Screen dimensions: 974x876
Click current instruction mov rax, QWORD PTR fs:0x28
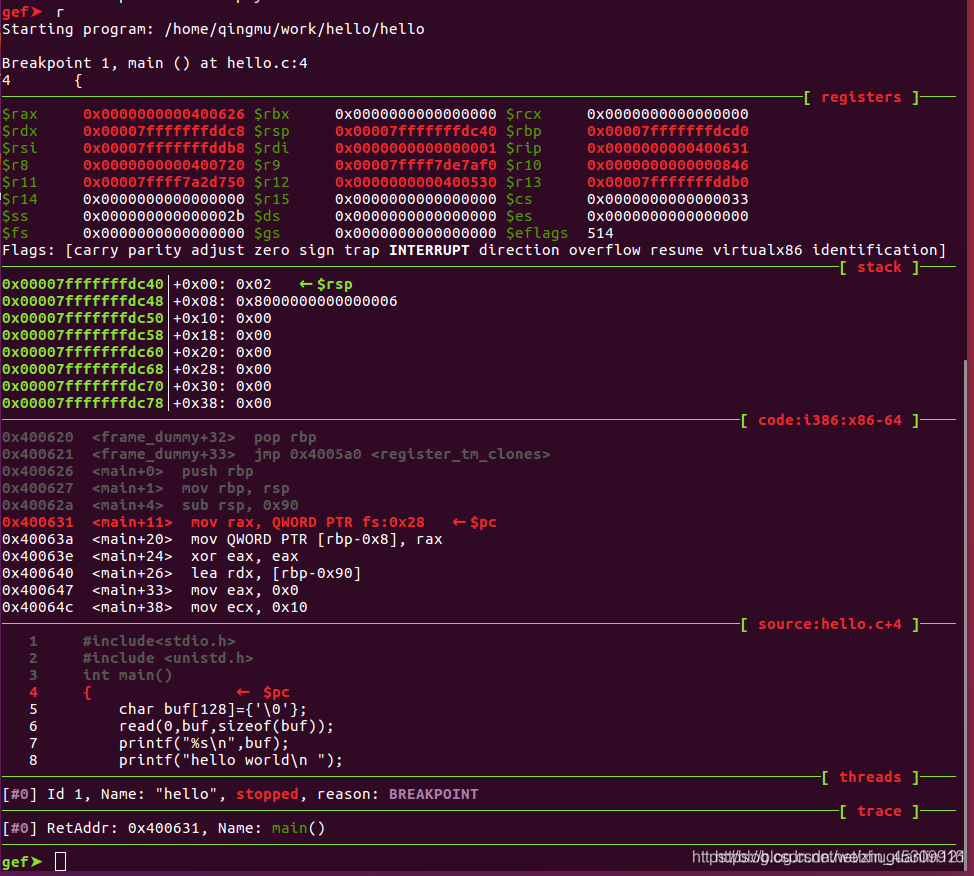click(x=307, y=522)
